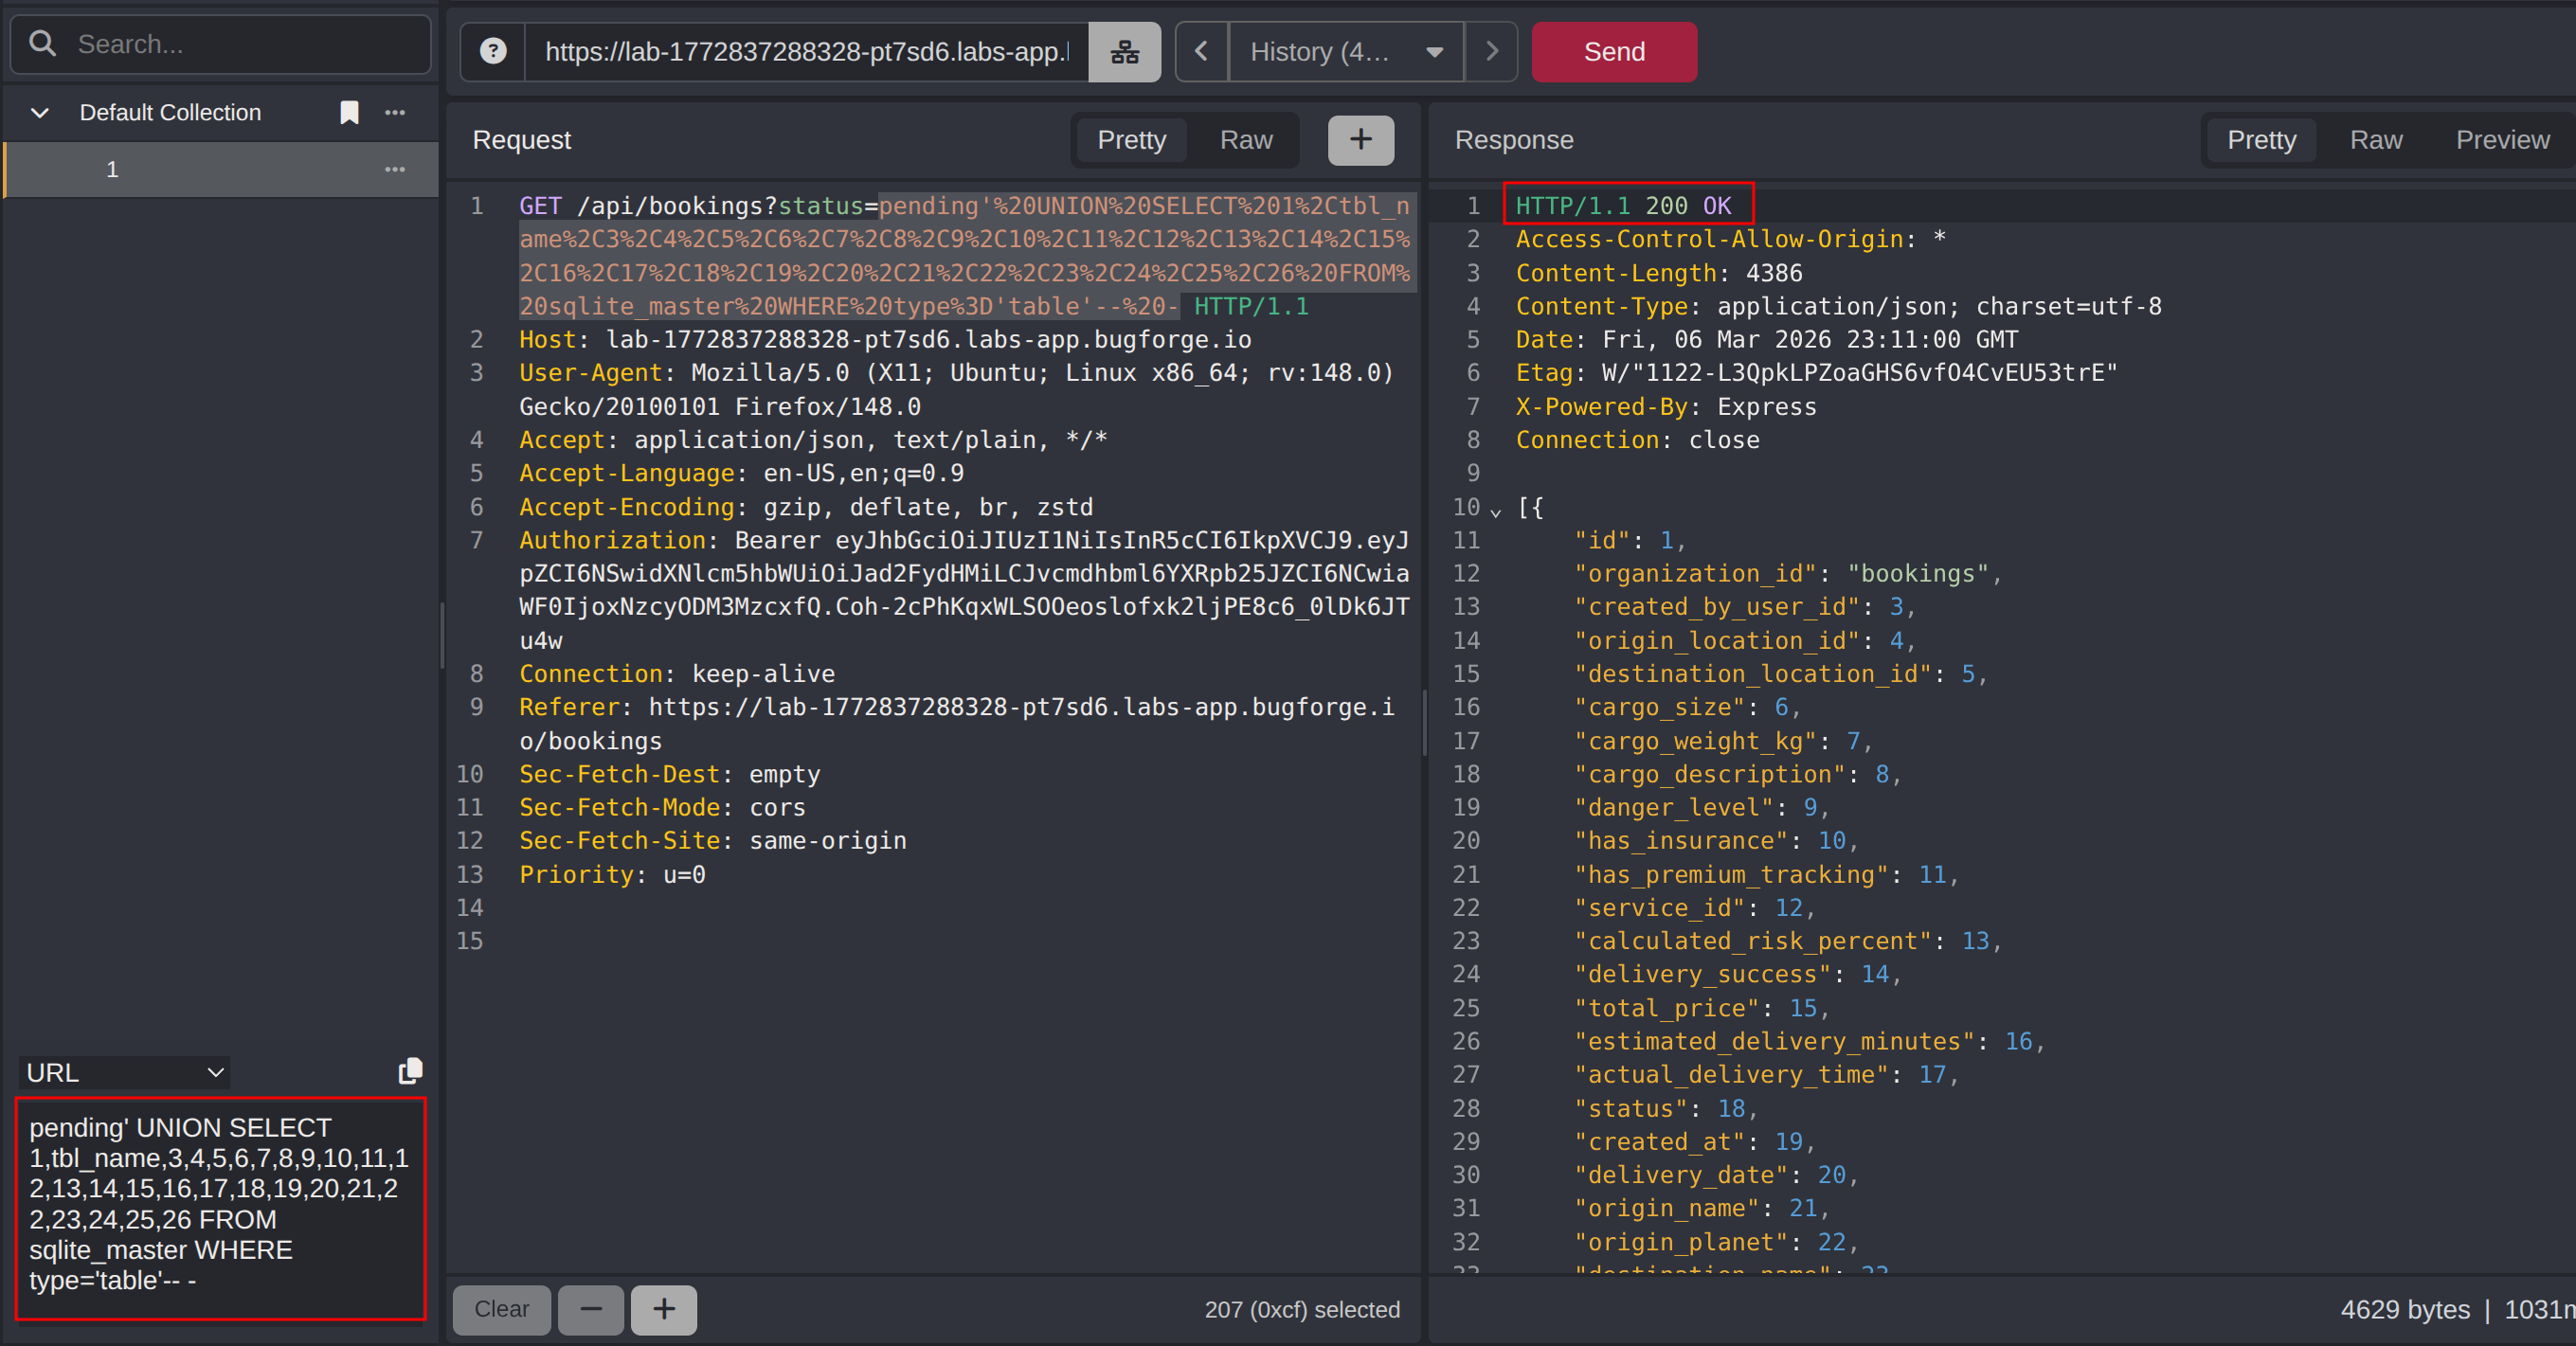Collapse the Default Collection tree

40,112
